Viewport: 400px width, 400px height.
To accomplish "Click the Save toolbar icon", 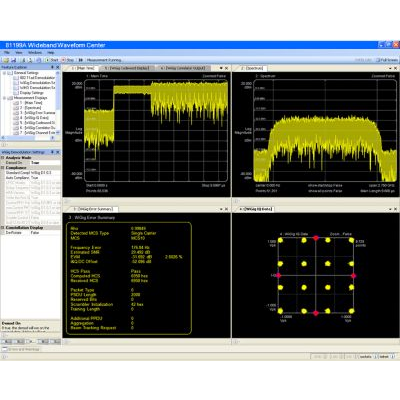I will pos(14,60).
